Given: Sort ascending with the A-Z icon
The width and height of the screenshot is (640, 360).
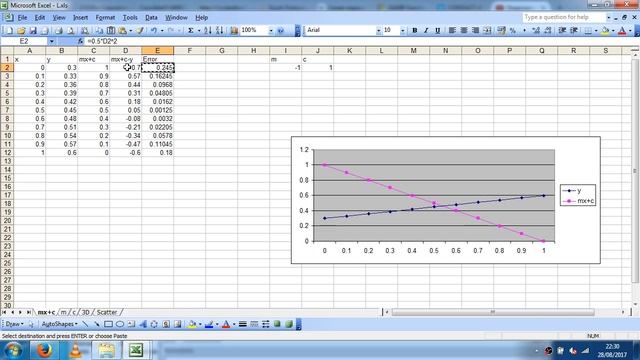Looking at the screenshot, I should 208,31.
